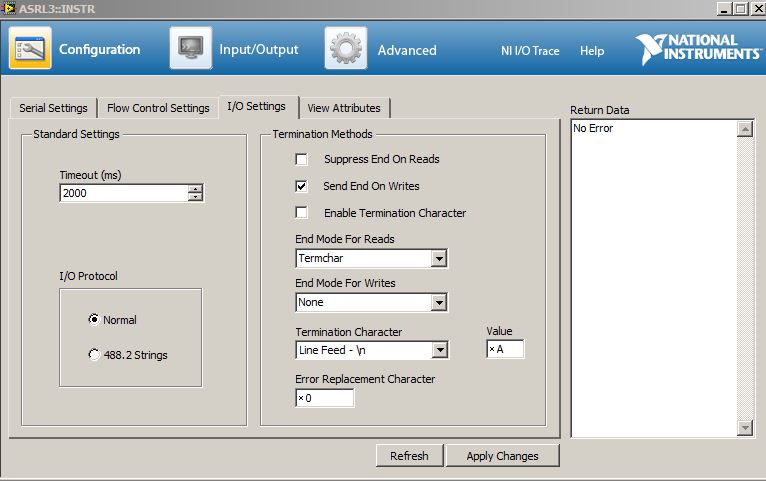The image size is (766, 481).
Task: Minimize the ASRL3::INSTR window
Action: click(724, 8)
